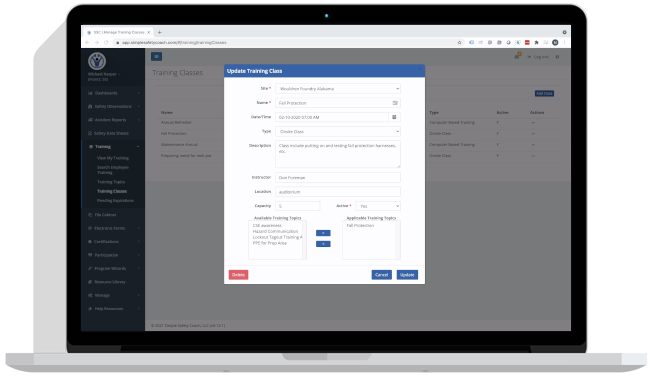Click the calendar icon beside Date/Time field
This screenshot has width=651, height=377.
(x=394, y=117)
